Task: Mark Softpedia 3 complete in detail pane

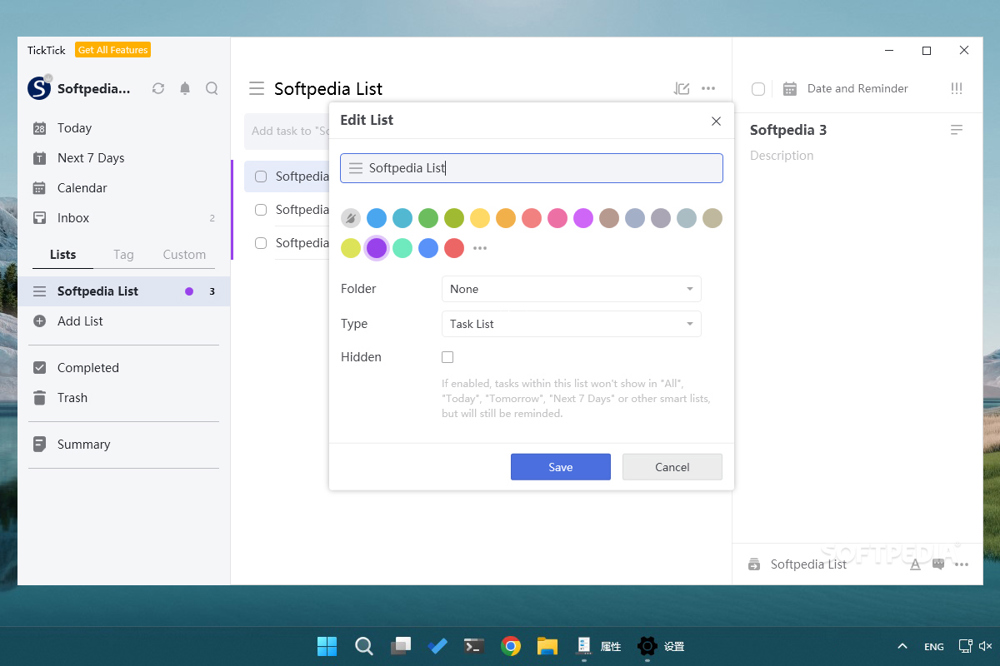Action: [758, 89]
